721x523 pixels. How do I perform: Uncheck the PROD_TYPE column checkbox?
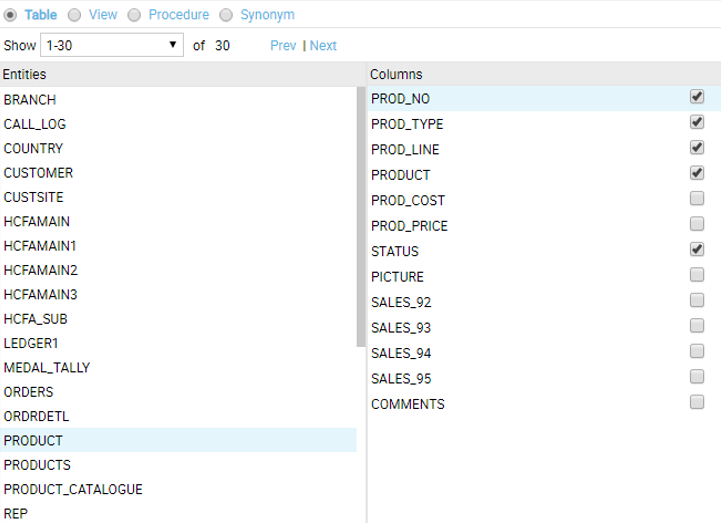[697, 122]
